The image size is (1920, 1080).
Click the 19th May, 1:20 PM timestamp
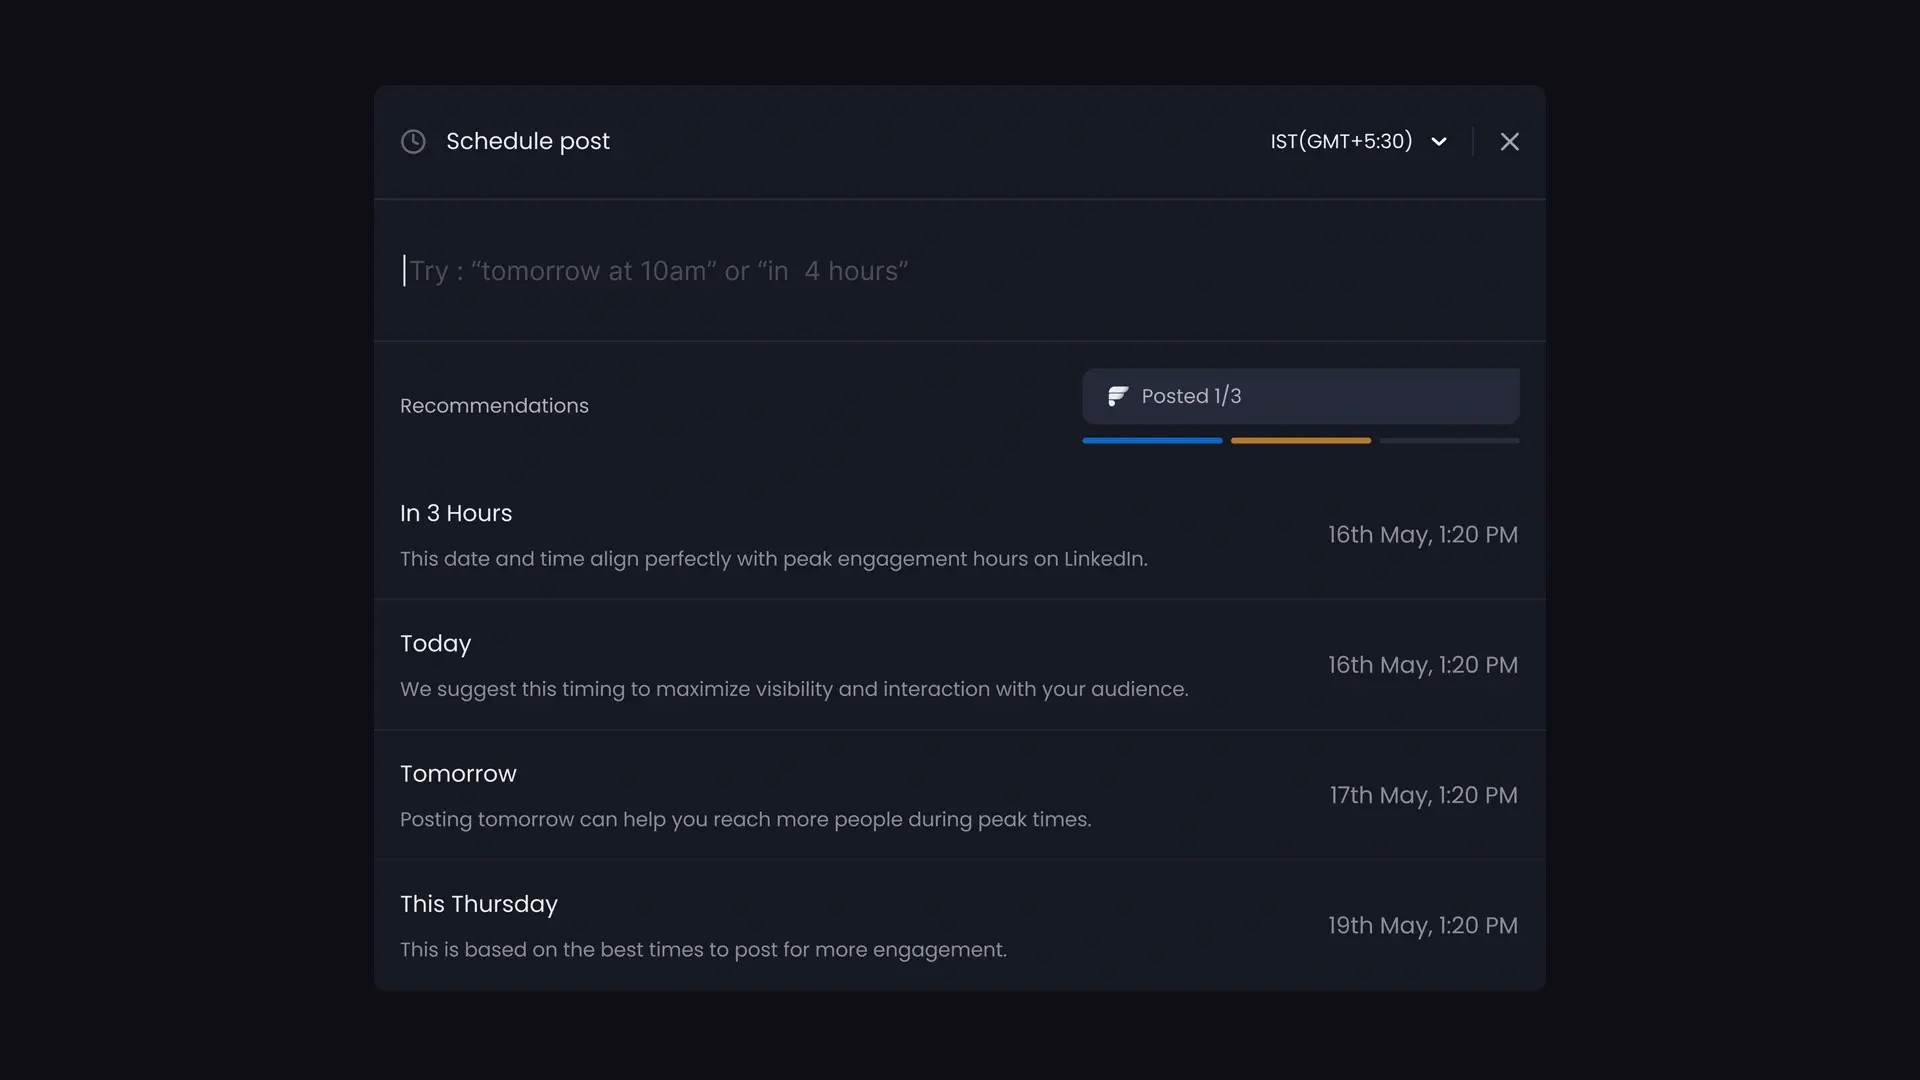coord(1423,926)
